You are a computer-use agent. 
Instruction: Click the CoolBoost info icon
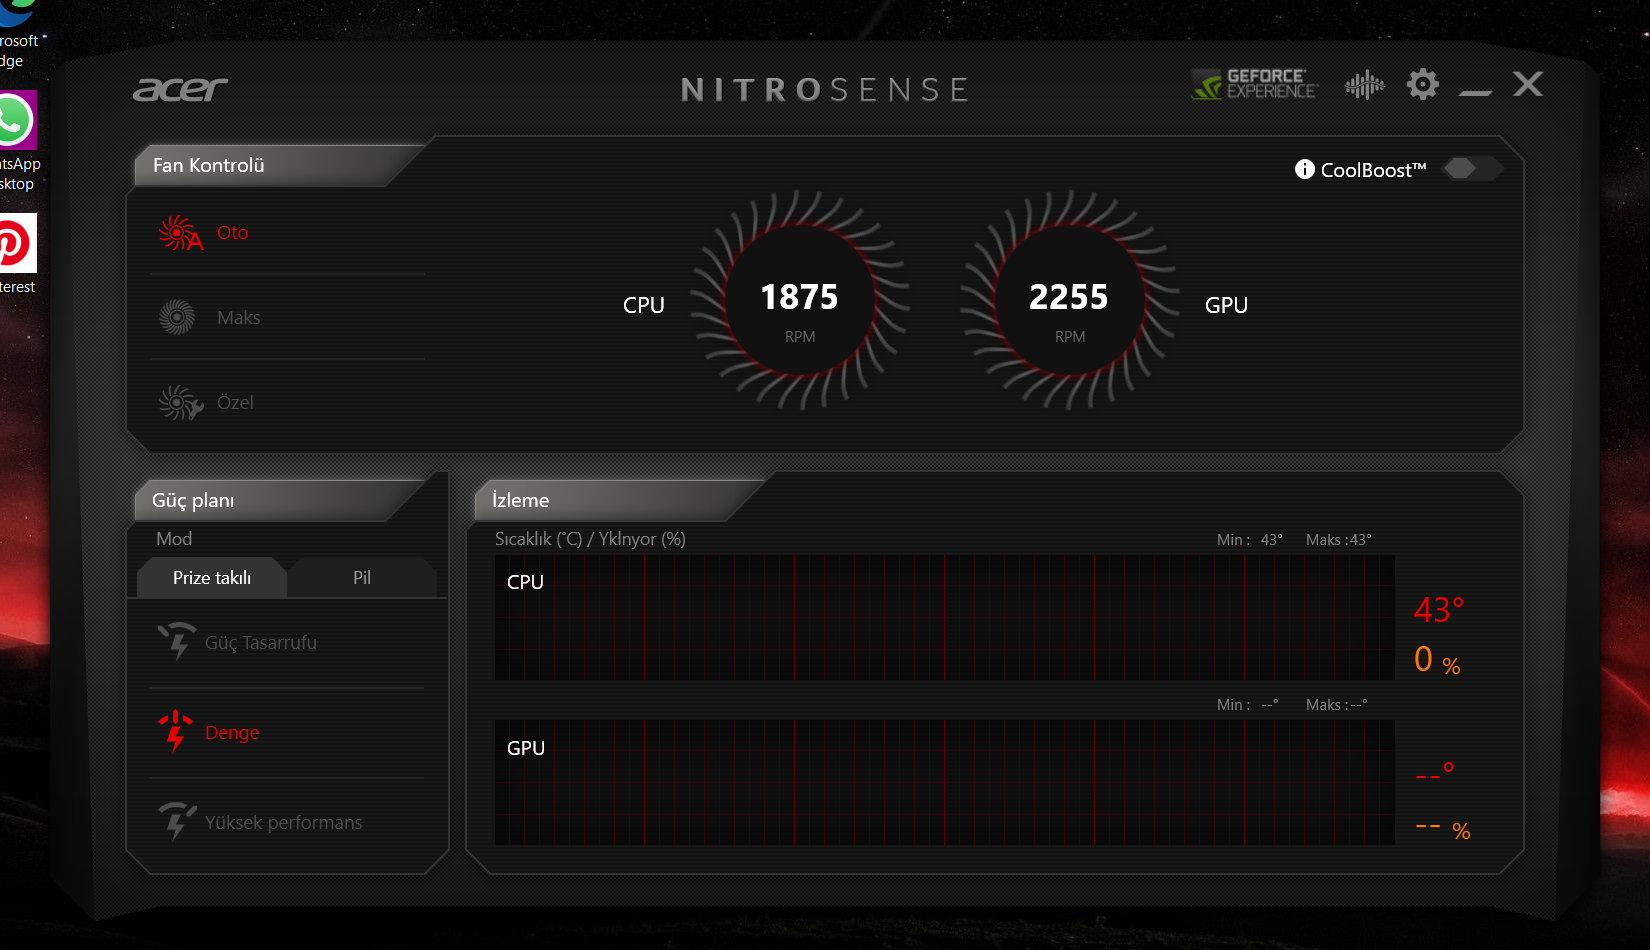[1304, 169]
